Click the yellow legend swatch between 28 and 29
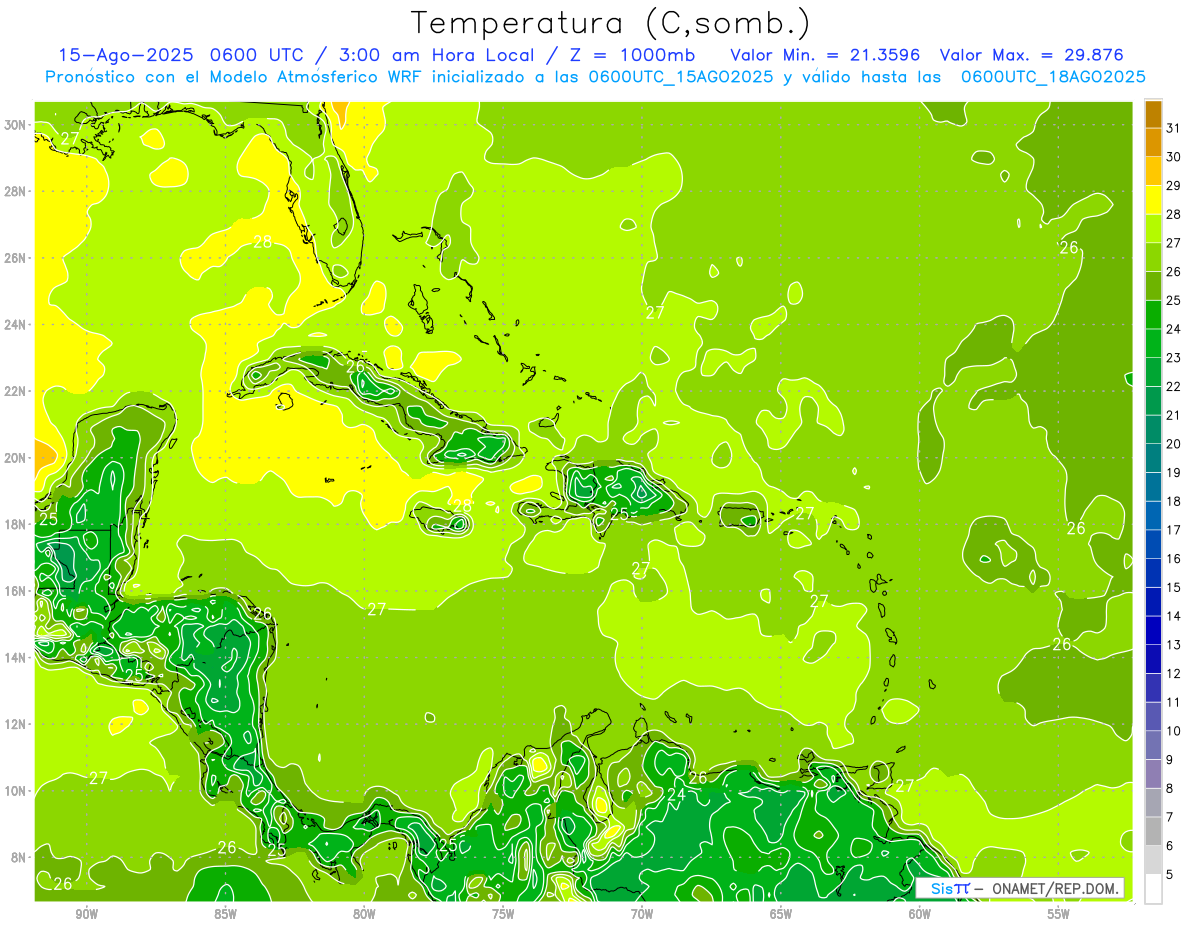Image resolution: width=1200 pixels, height=927 pixels. click(1153, 200)
